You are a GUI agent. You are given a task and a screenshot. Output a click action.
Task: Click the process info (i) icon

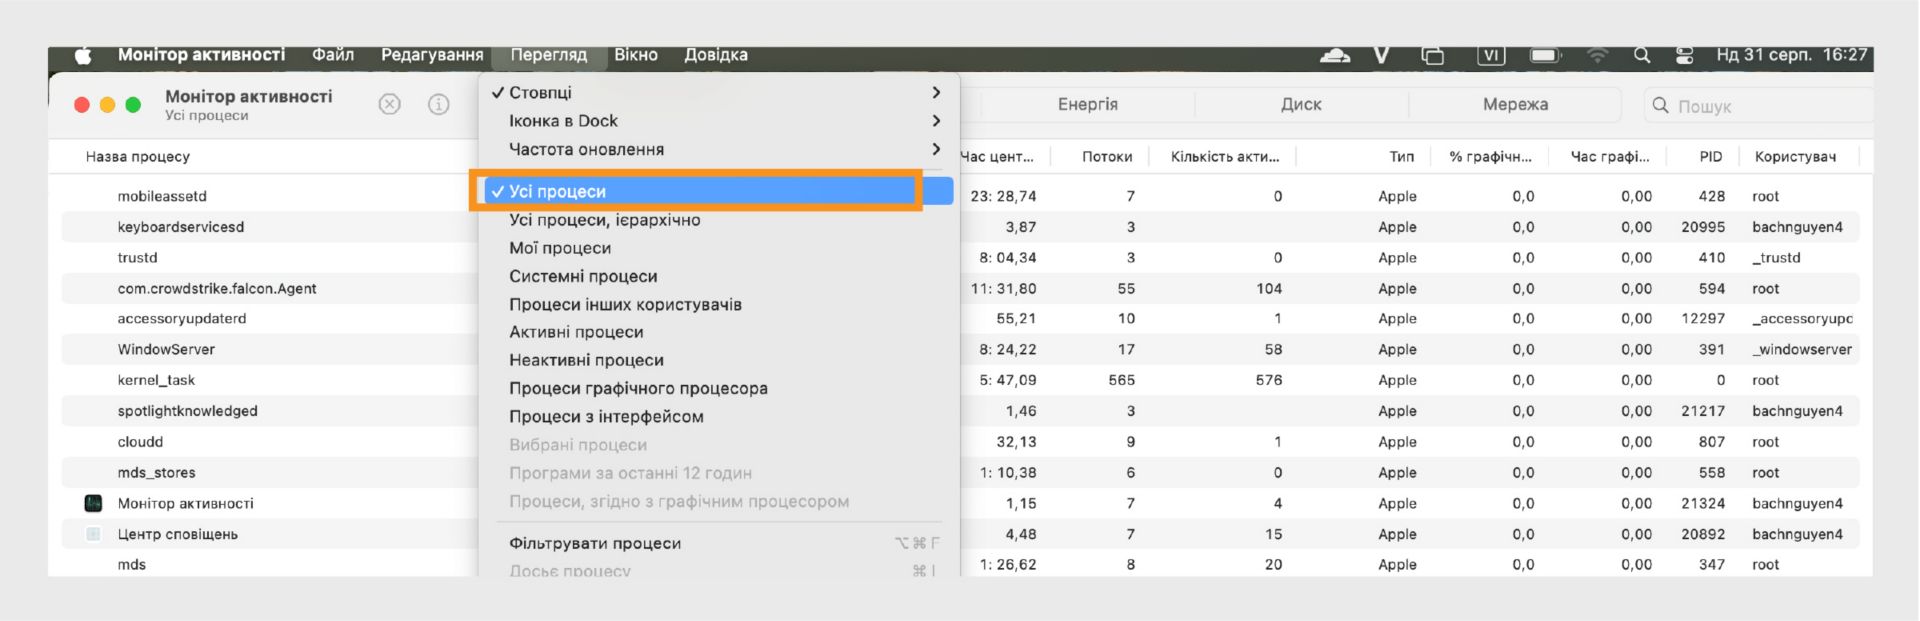(x=438, y=104)
